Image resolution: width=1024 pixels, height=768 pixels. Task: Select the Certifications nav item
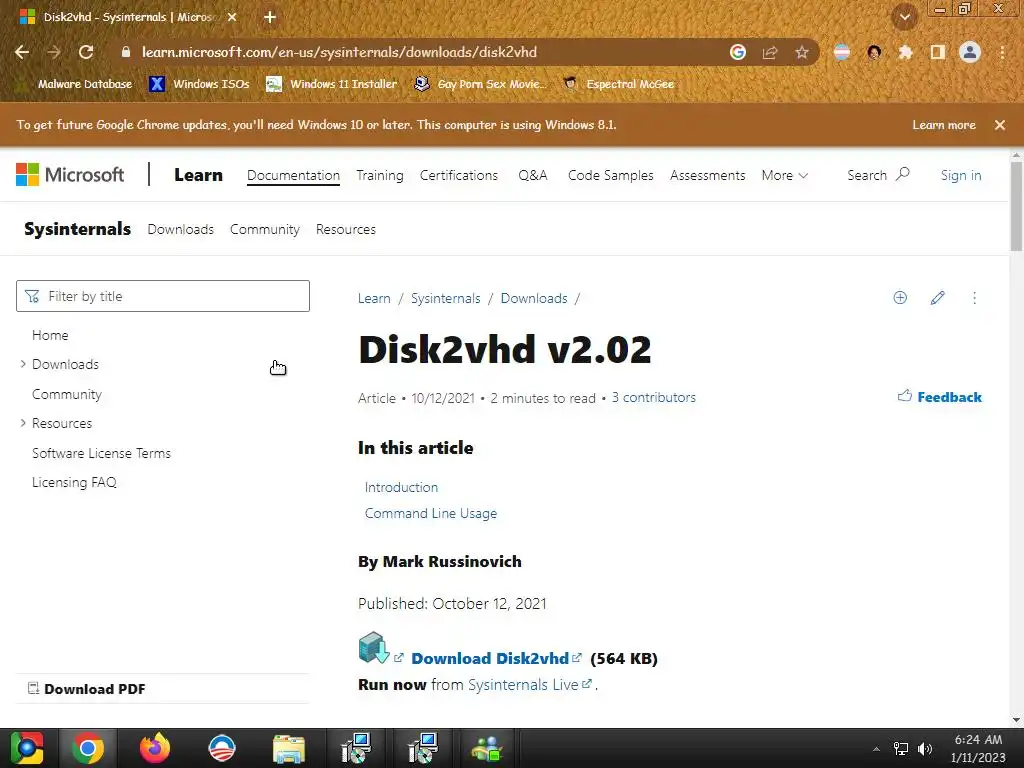(458, 175)
